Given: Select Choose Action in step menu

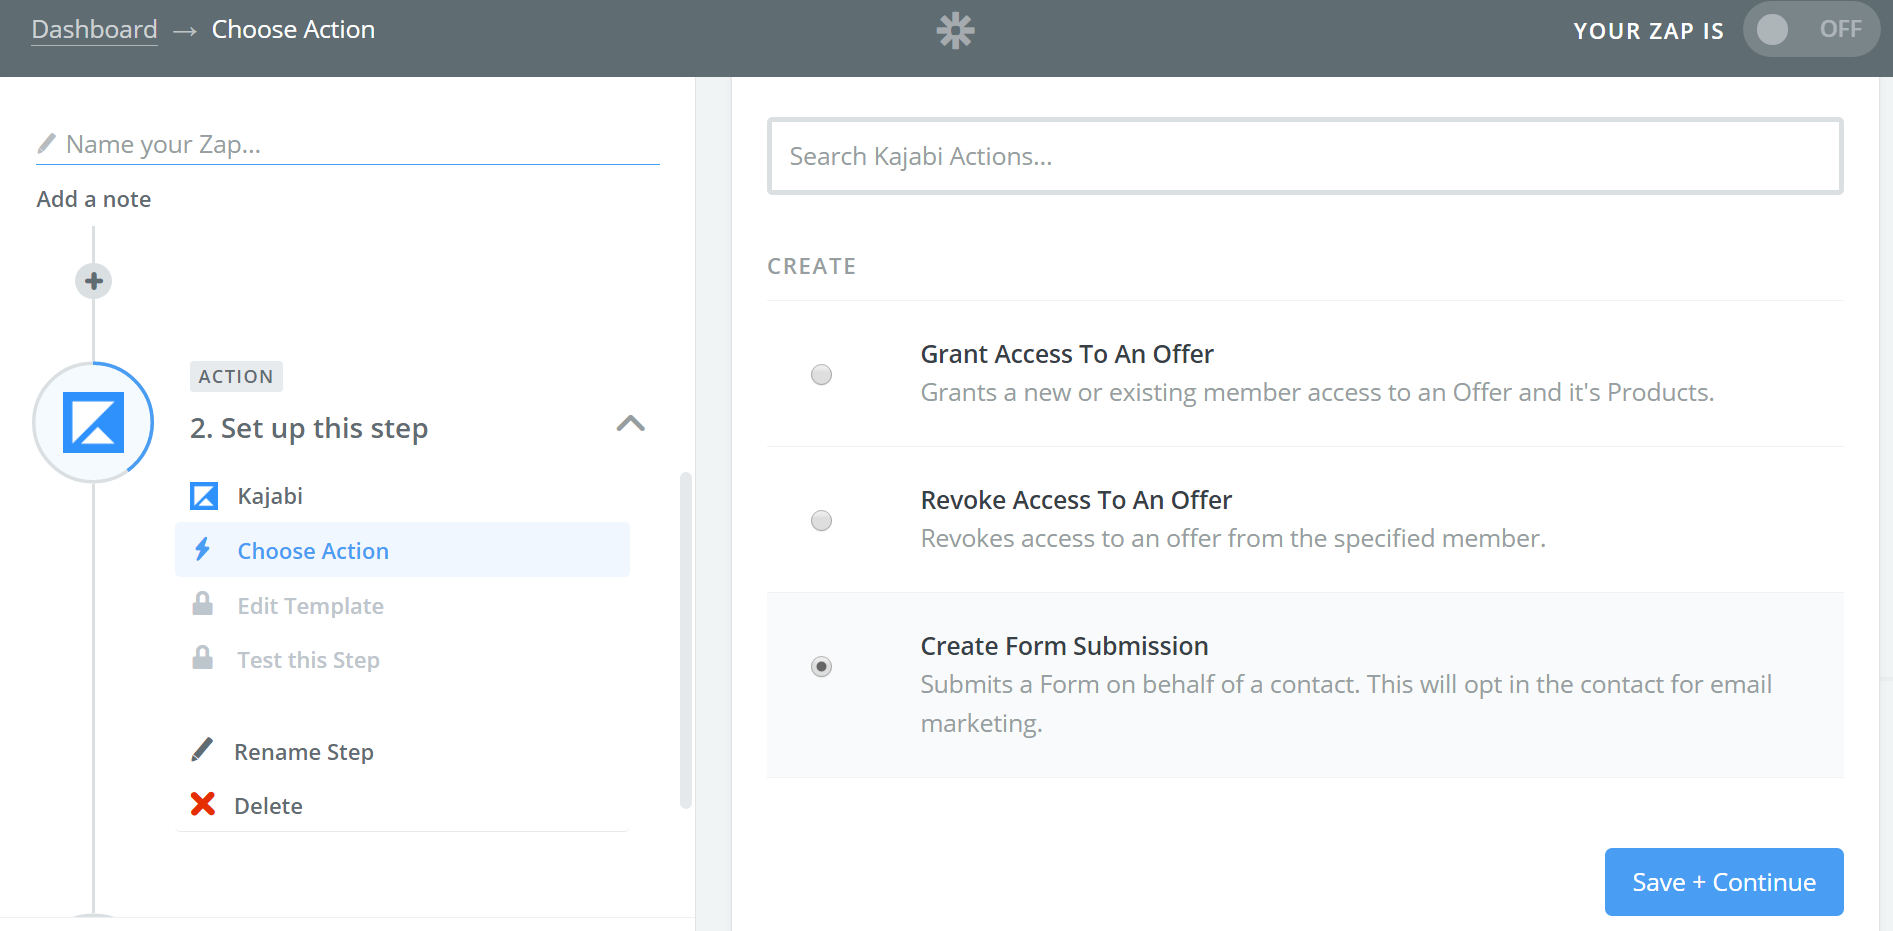Looking at the screenshot, I should pos(402,550).
